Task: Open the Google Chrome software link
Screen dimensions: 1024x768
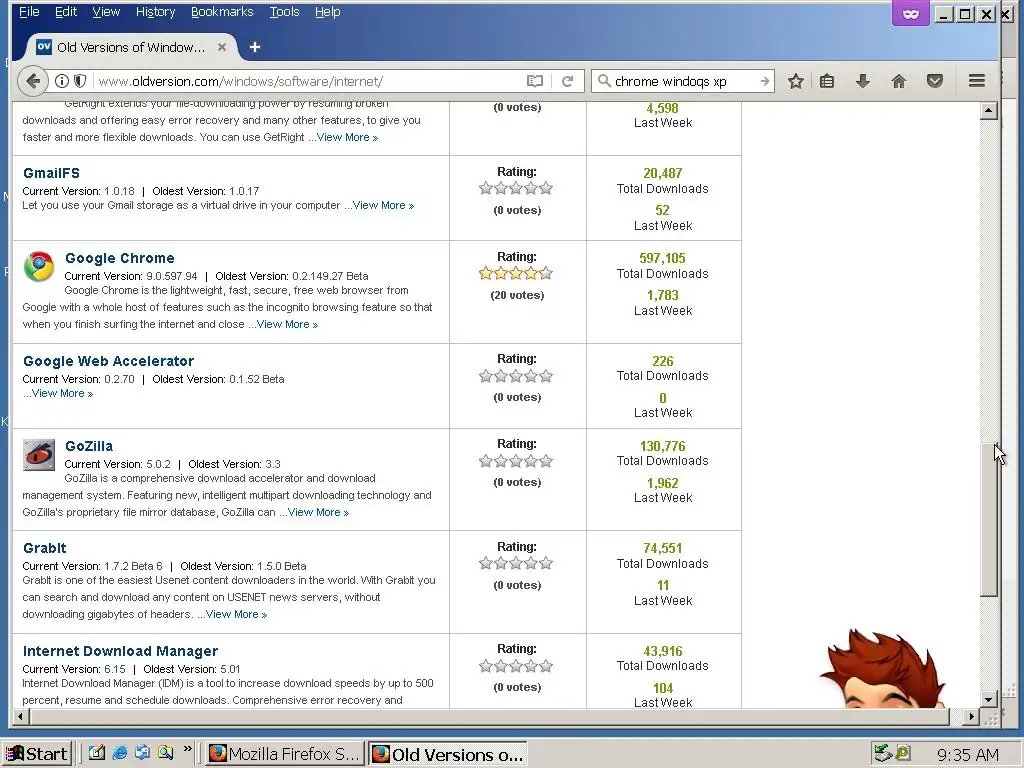Action: (x=120, y=258)
